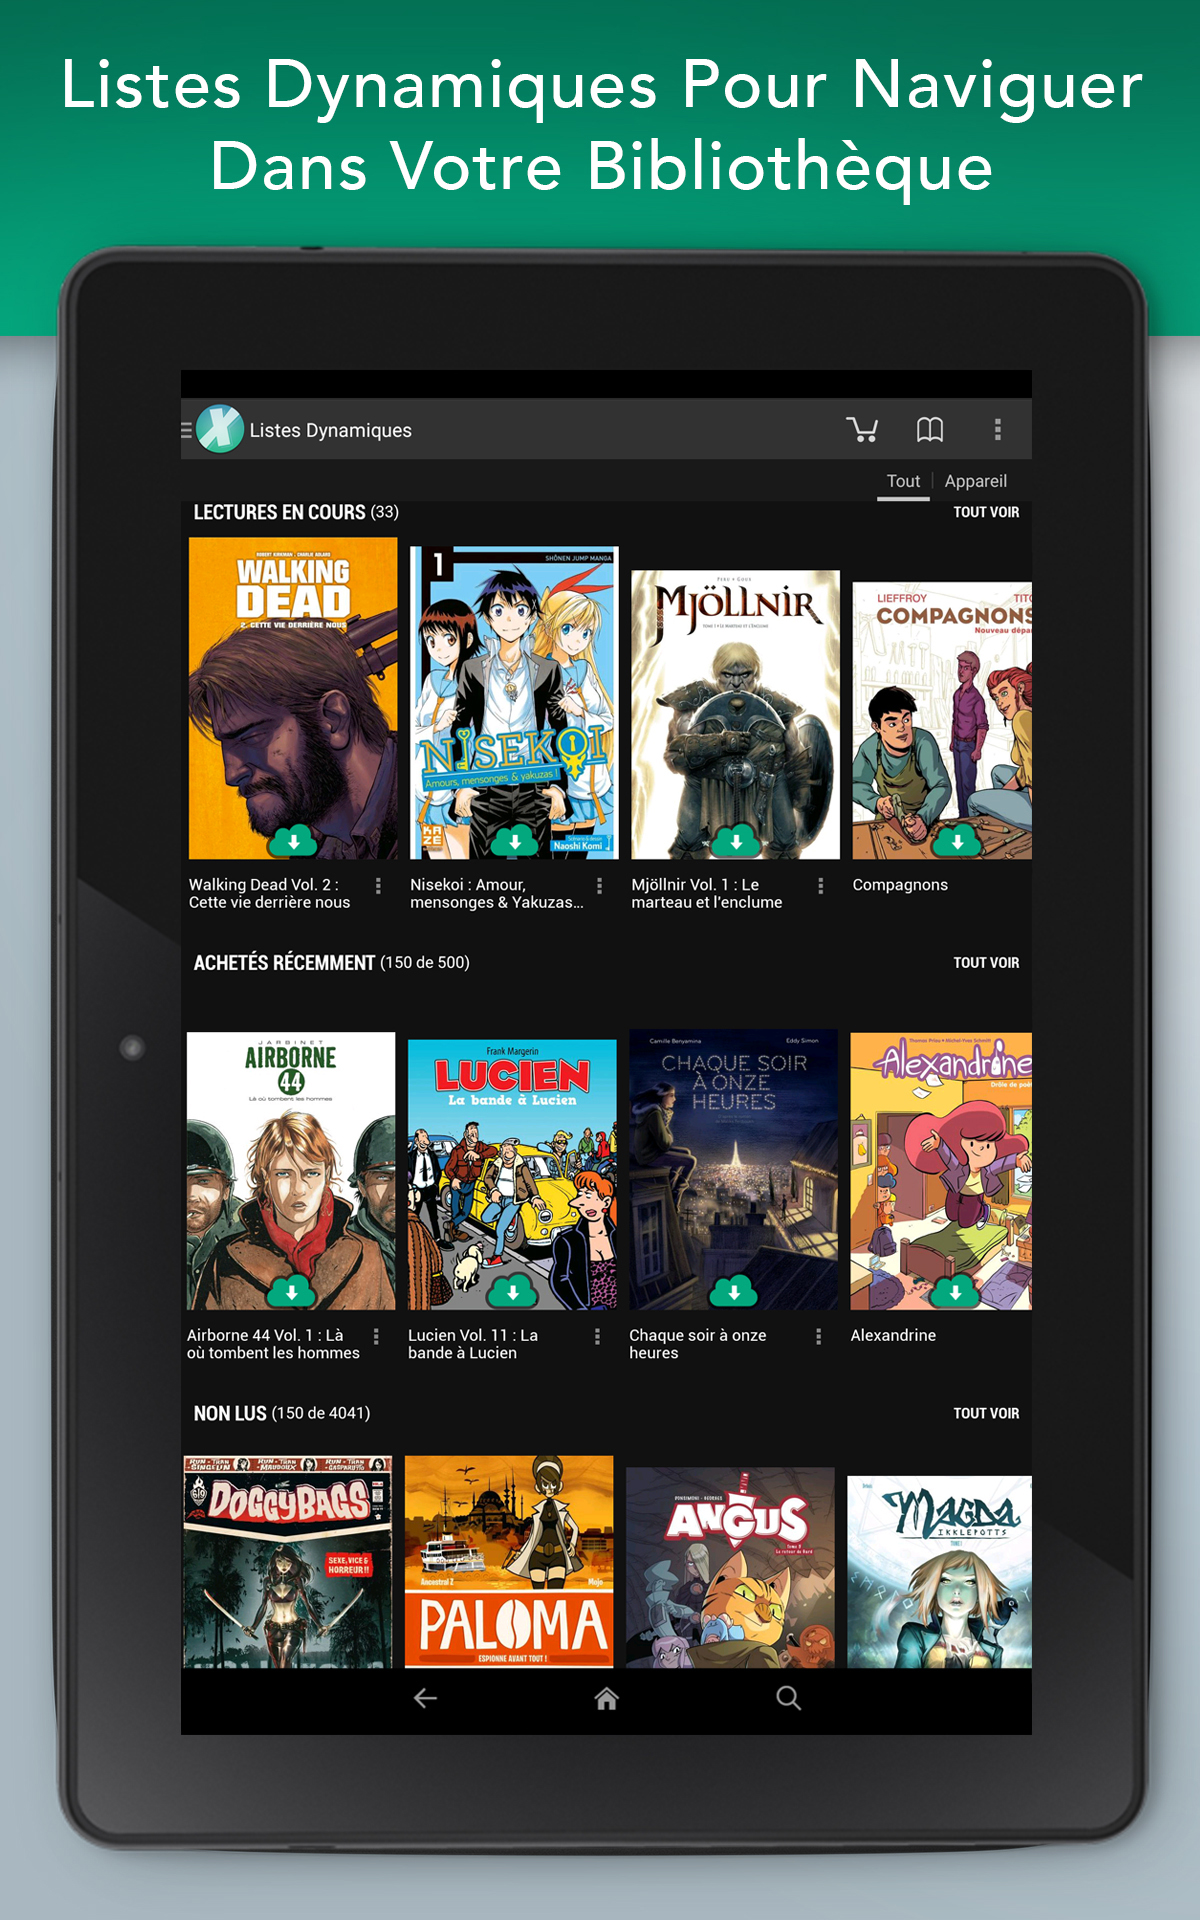Open options menu for Walking Dead Vol. 2
This screenshot has height=1920, width=1200.
(x=378, y=886)
